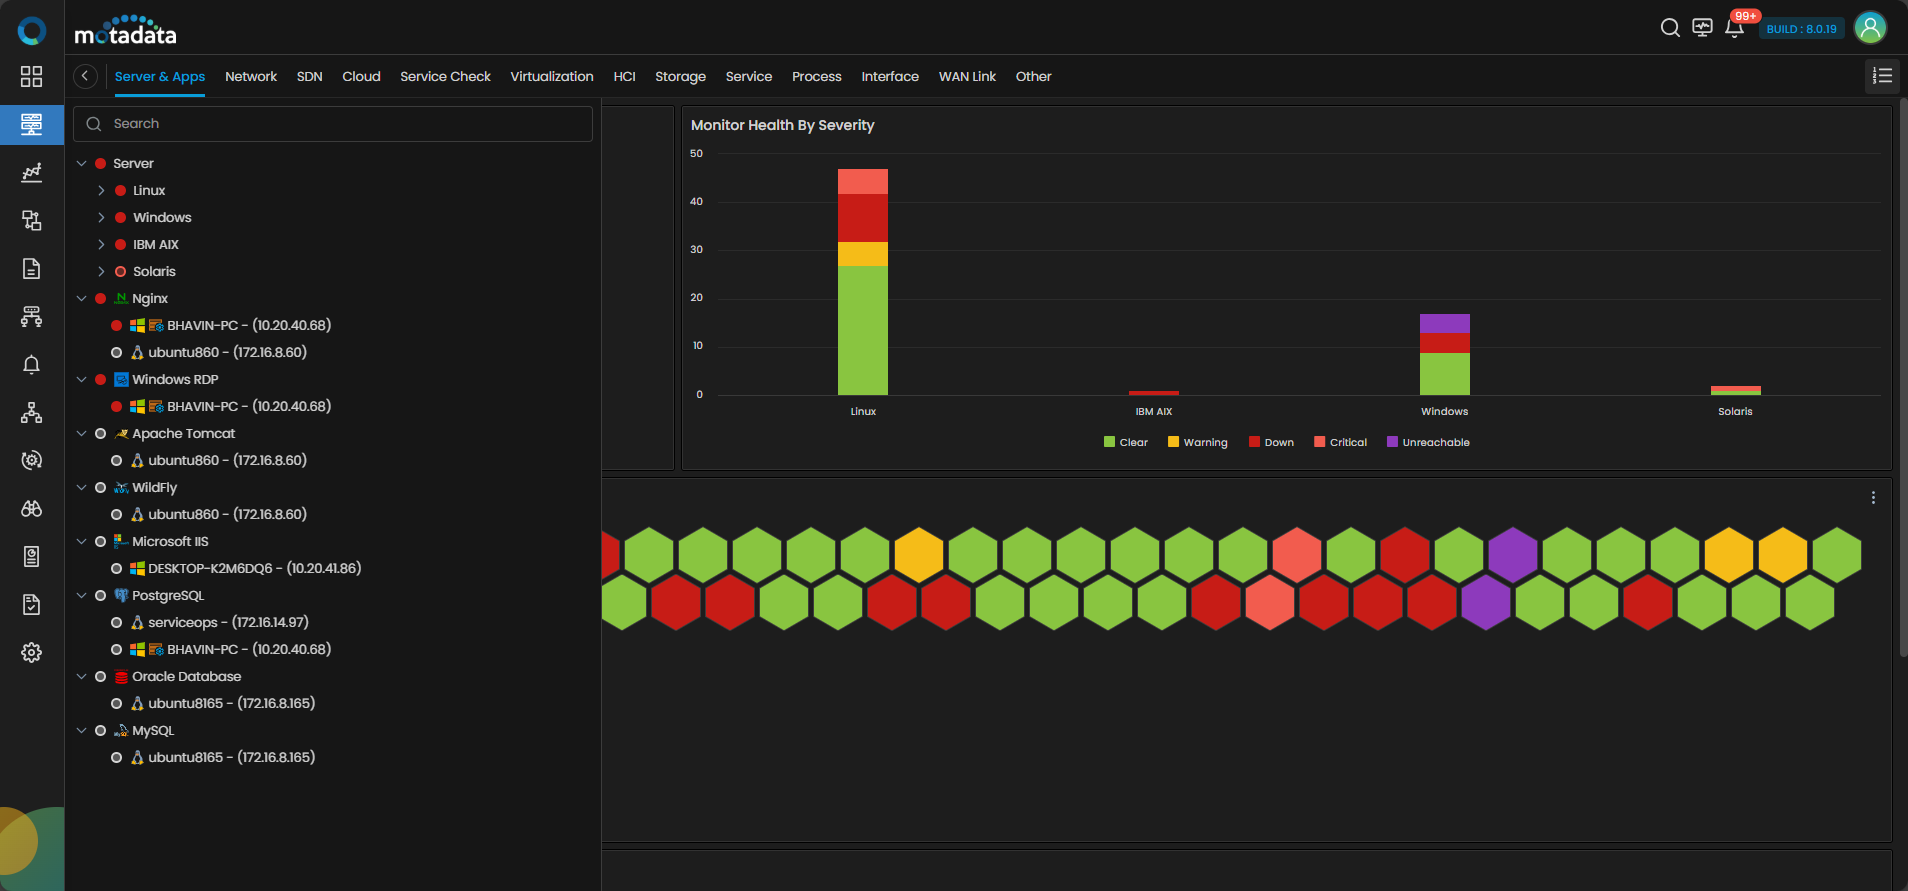Collapse the PostgreSQL tree node

(82, 595)
